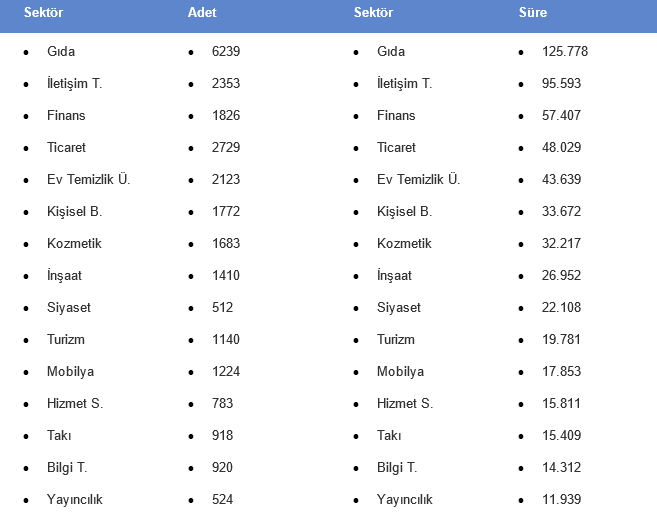
Task: Select the Yayıncılık count 524
Action: (222, 499)
